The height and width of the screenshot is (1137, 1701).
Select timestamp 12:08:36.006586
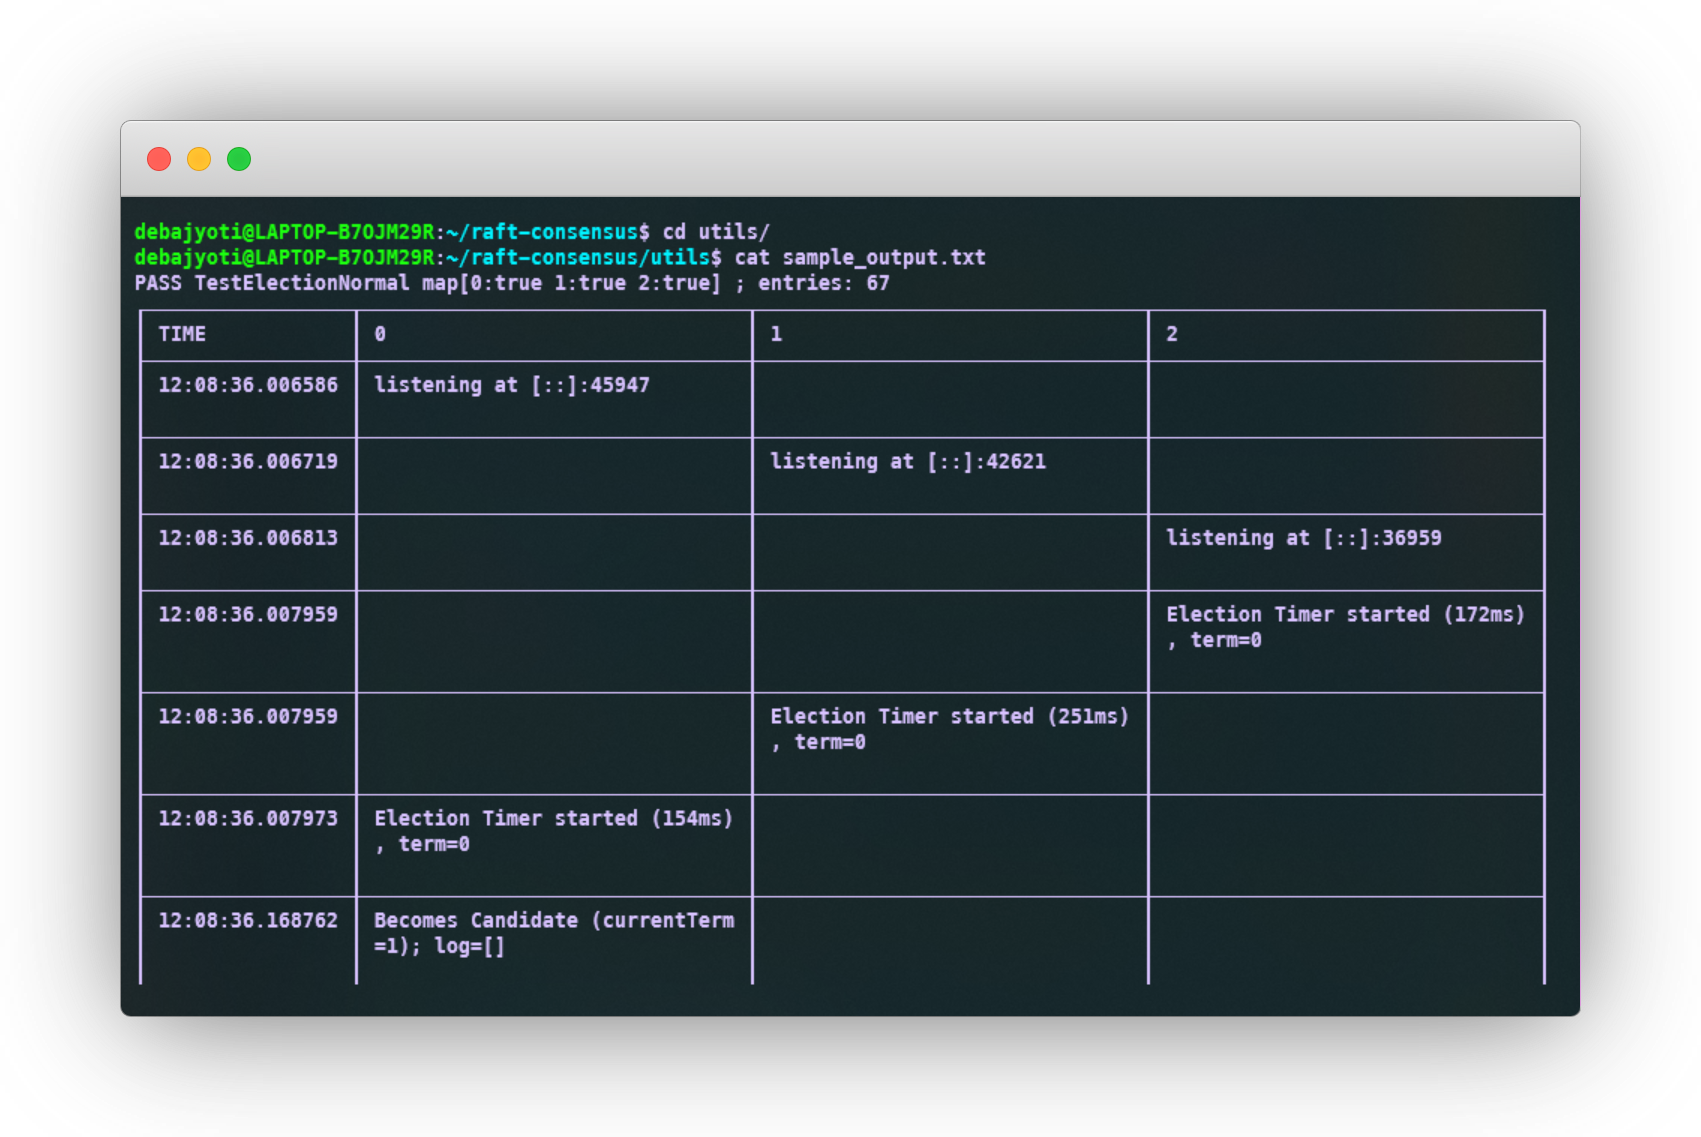click(x=248, y=385)
